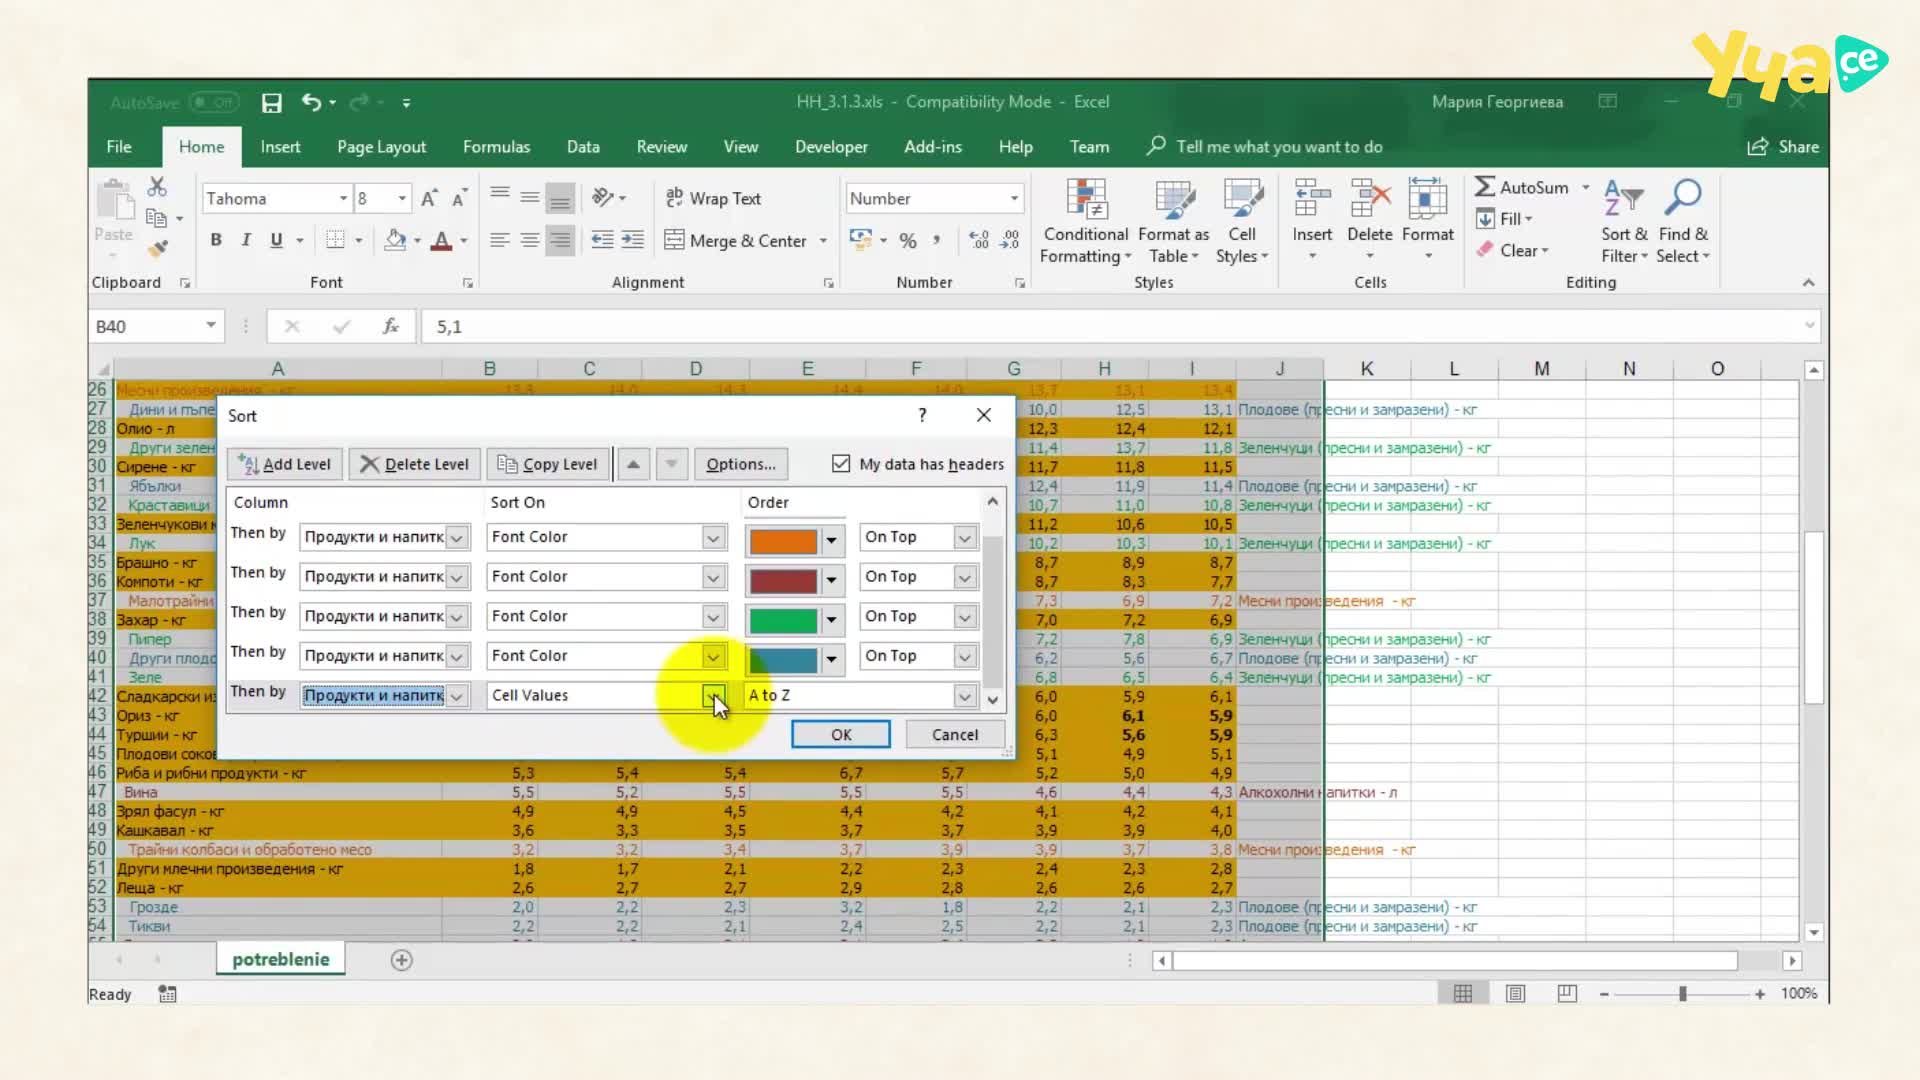The image size is (1920, 1080).
Task: Open the Number format dropdown
Action: (1014, 198)
